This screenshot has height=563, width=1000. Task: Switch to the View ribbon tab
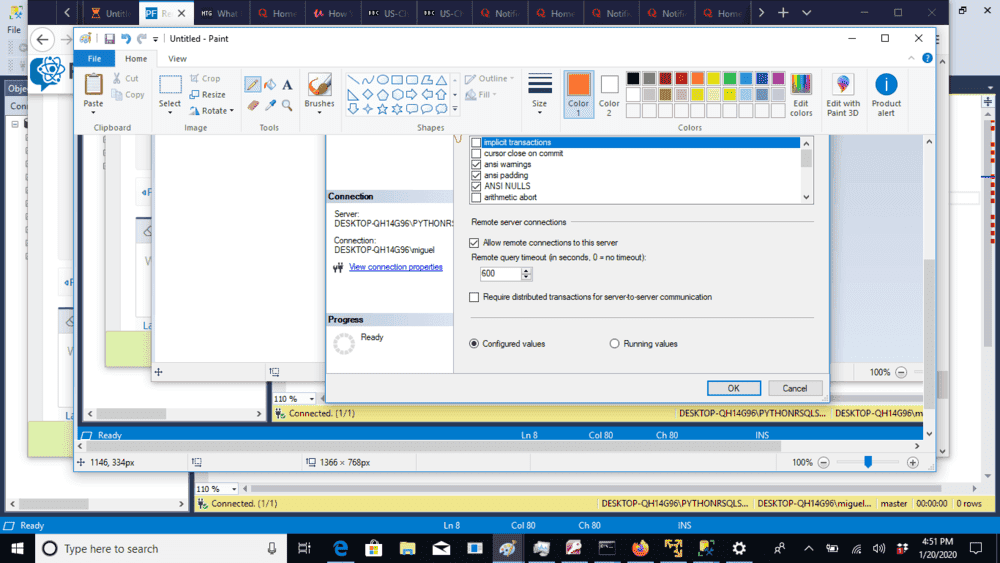coord(177,59)
